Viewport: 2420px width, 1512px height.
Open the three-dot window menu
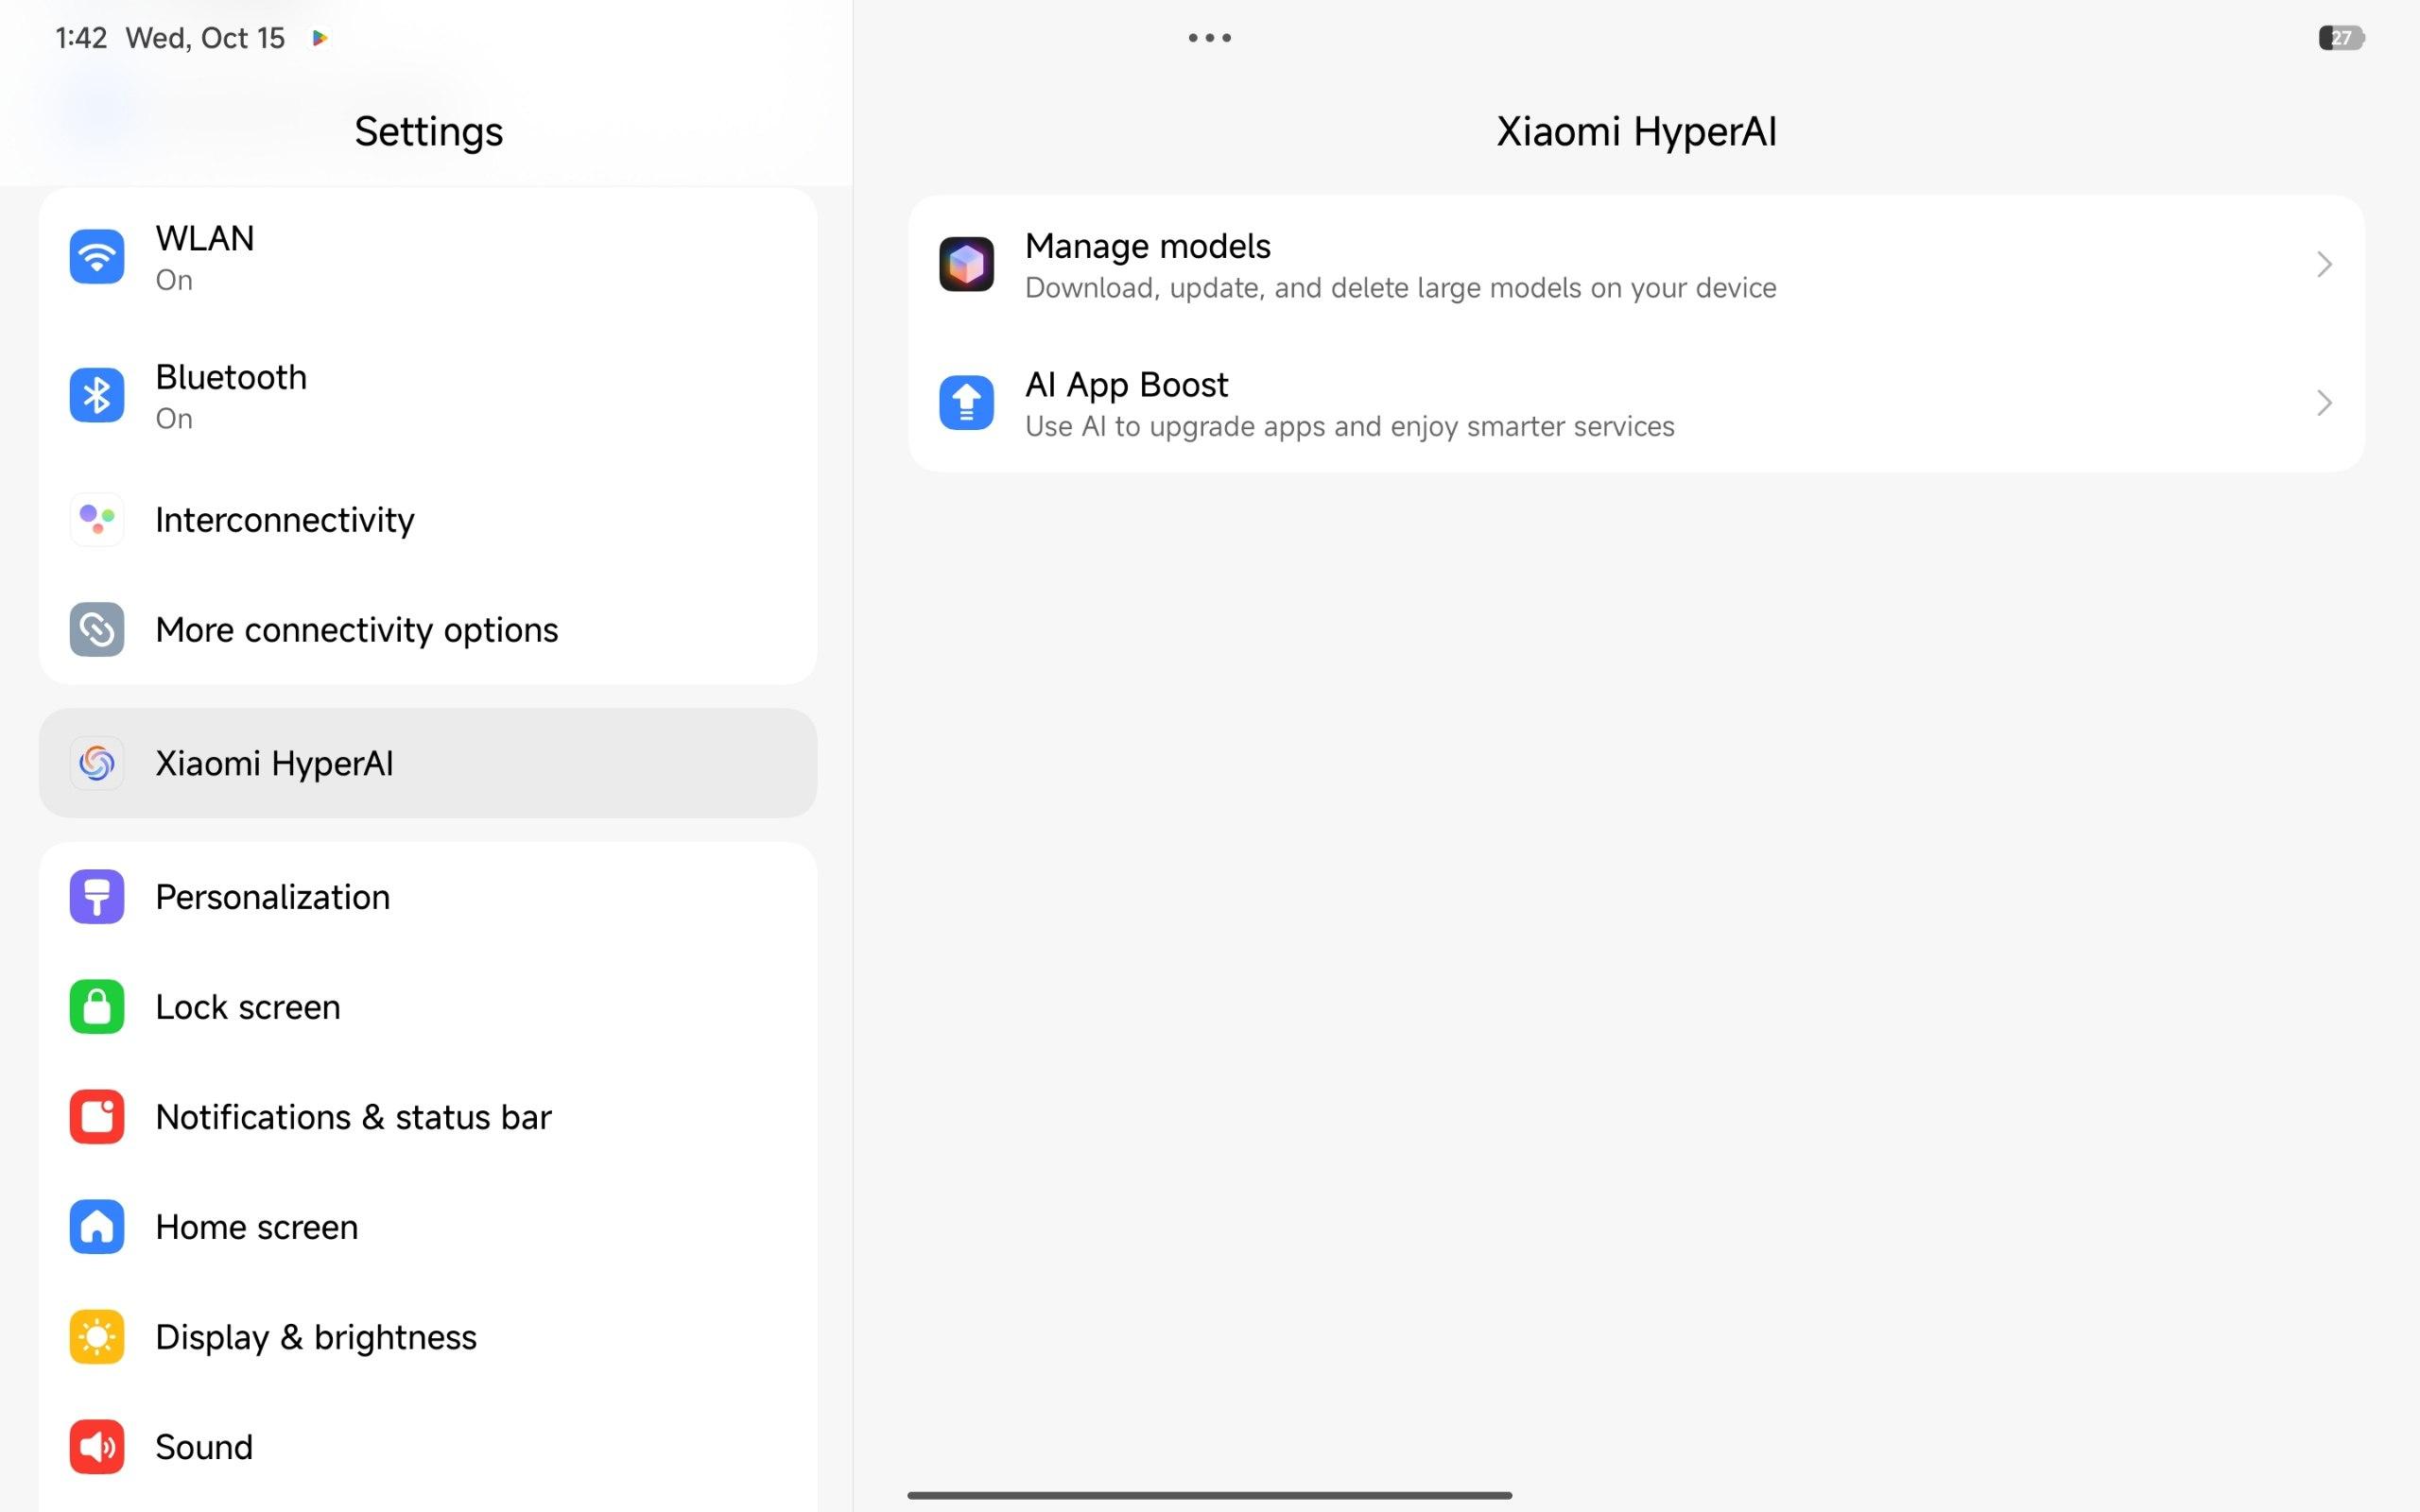click(1209, 38)
